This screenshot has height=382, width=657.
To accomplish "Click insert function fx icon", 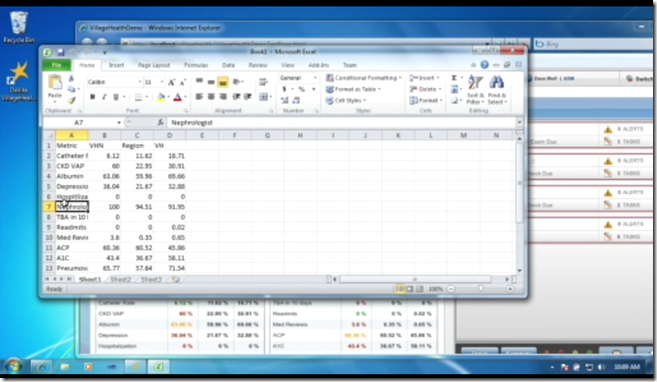I will tap(160, 122).
